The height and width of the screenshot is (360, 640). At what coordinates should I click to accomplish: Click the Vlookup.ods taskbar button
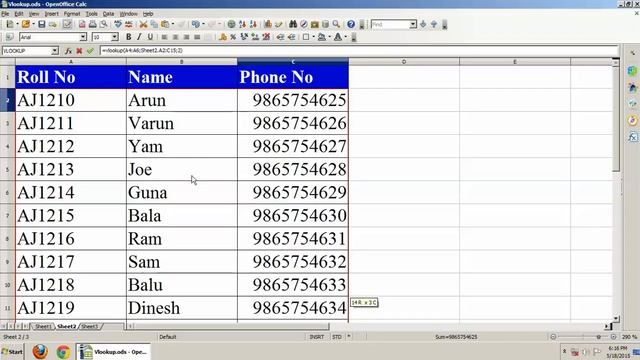[x=113, y=352]
